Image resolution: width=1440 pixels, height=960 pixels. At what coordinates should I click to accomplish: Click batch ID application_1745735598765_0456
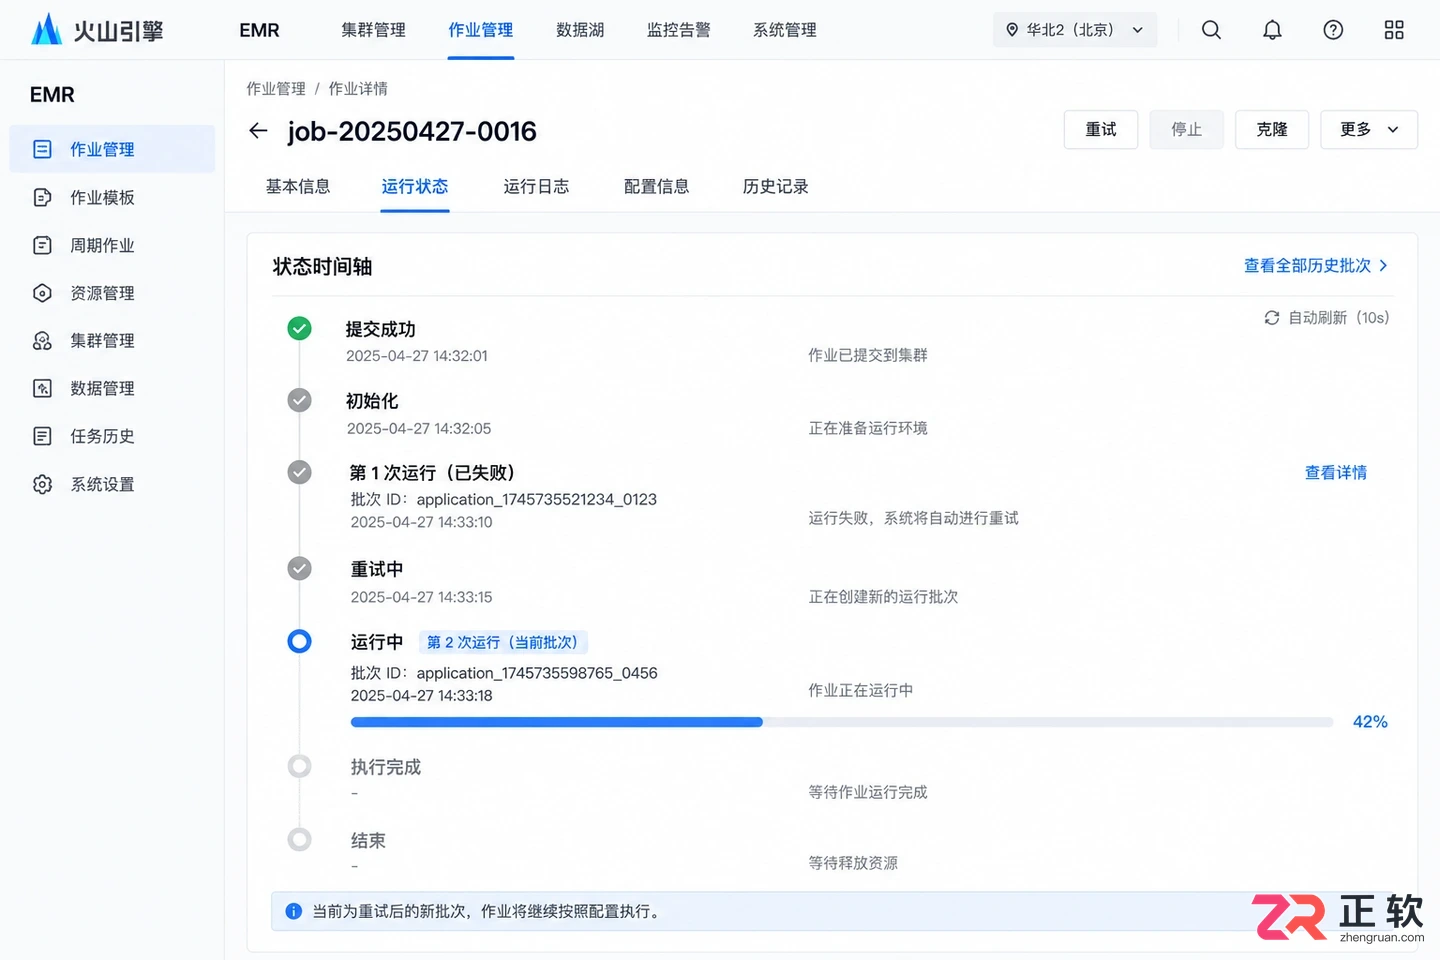537,673
